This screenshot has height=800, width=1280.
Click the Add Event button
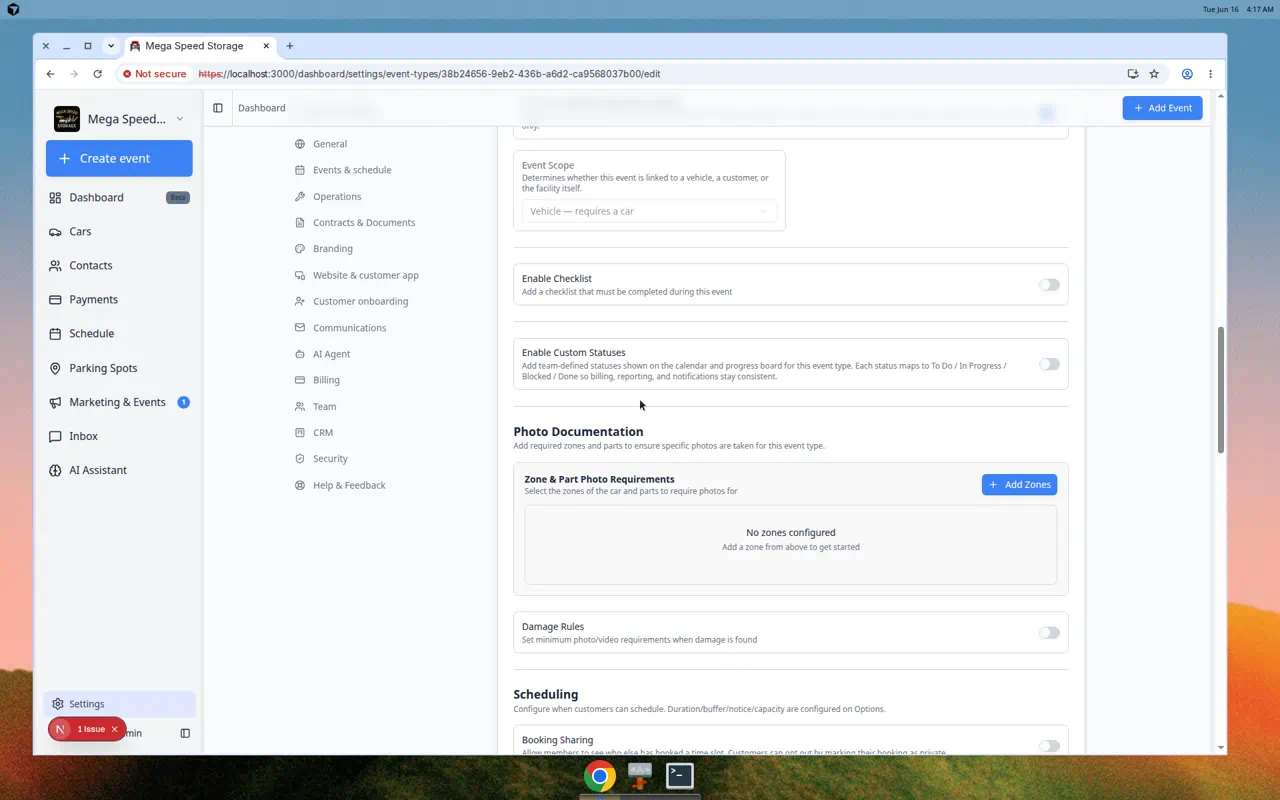1162,108
